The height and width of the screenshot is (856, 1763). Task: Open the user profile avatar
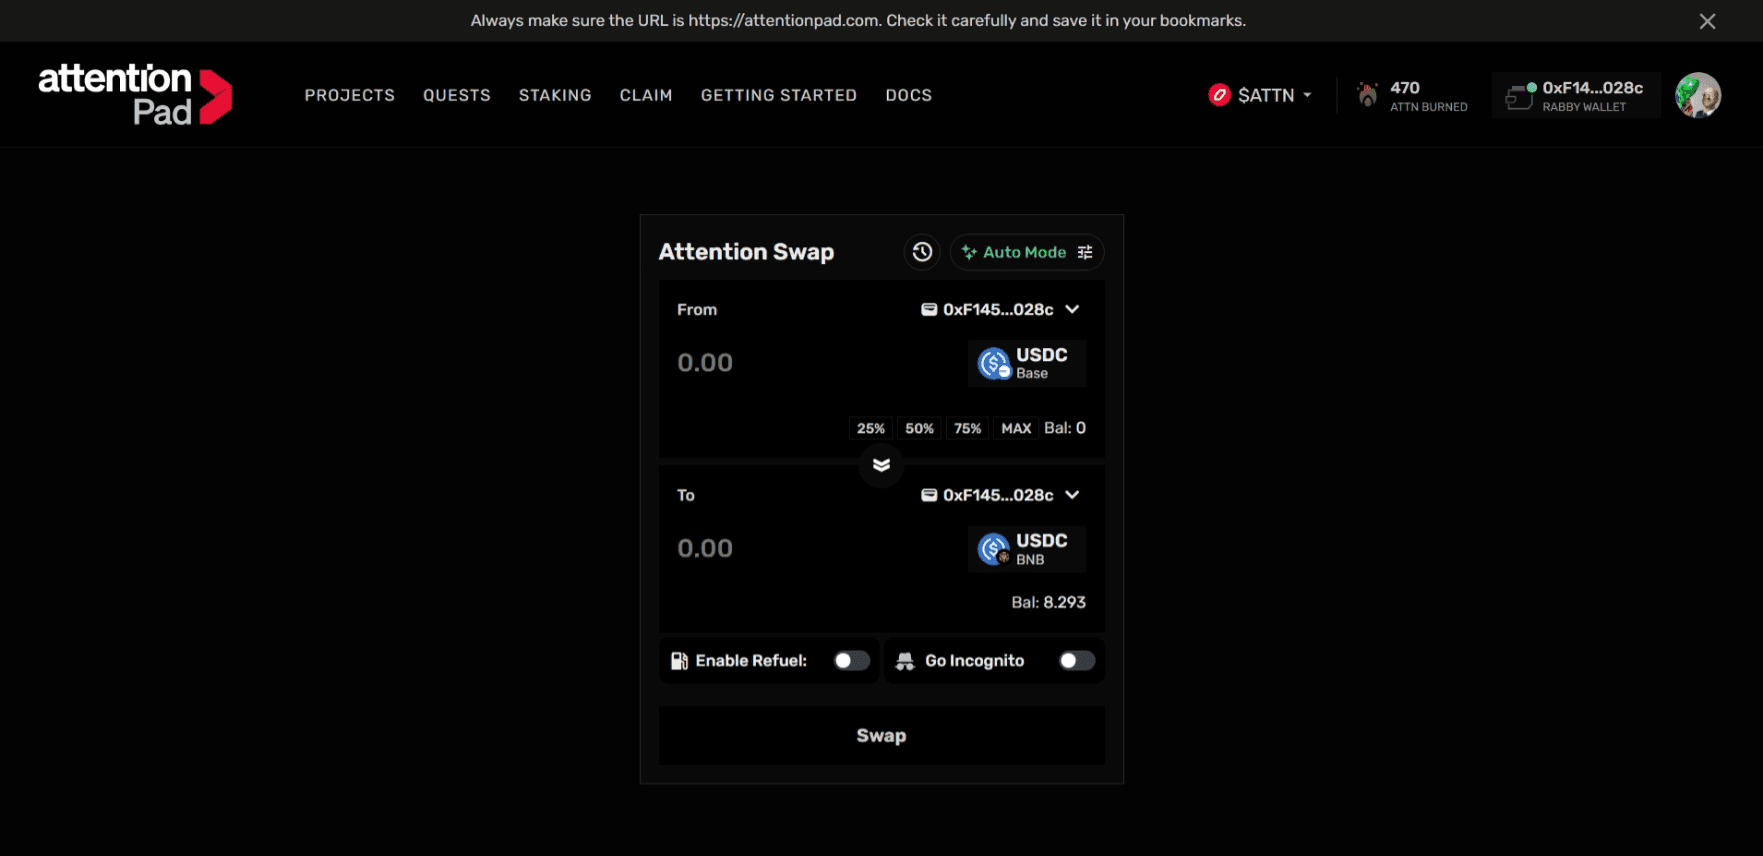coord(1698,95)
